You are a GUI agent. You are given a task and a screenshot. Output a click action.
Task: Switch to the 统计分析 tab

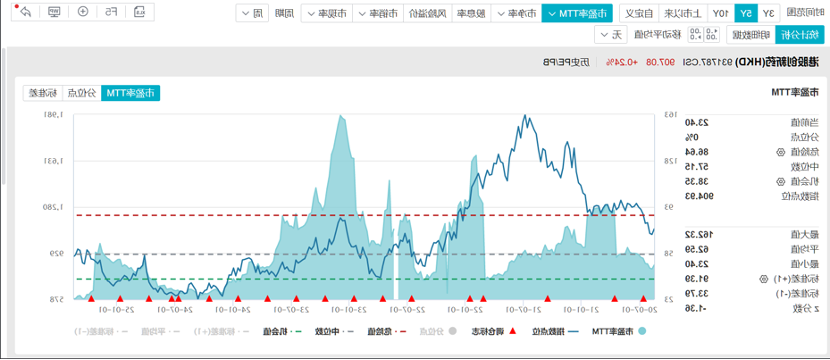click(x=800, y=35)
